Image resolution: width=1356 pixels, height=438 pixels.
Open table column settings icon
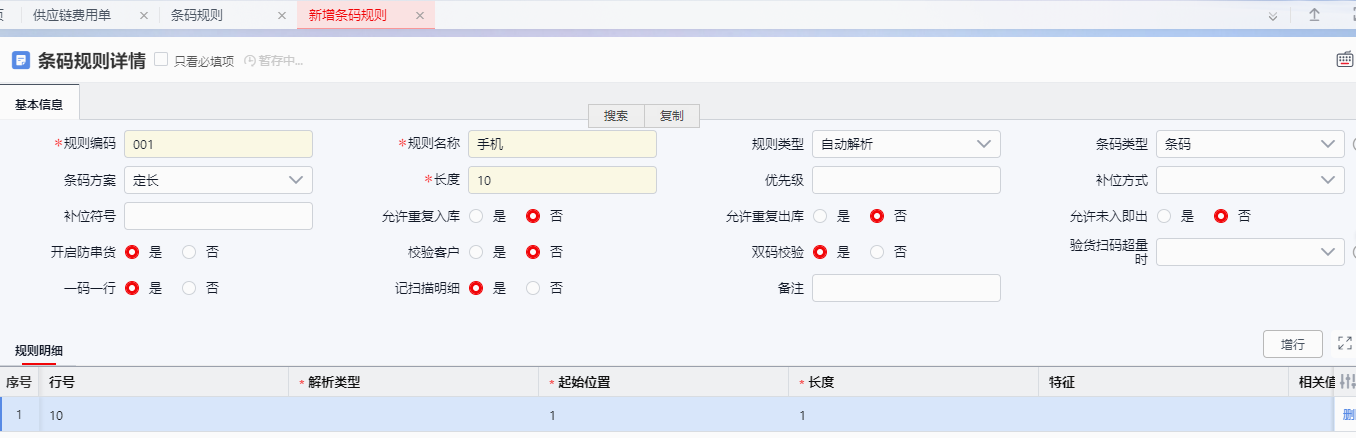pos(1347,381)
